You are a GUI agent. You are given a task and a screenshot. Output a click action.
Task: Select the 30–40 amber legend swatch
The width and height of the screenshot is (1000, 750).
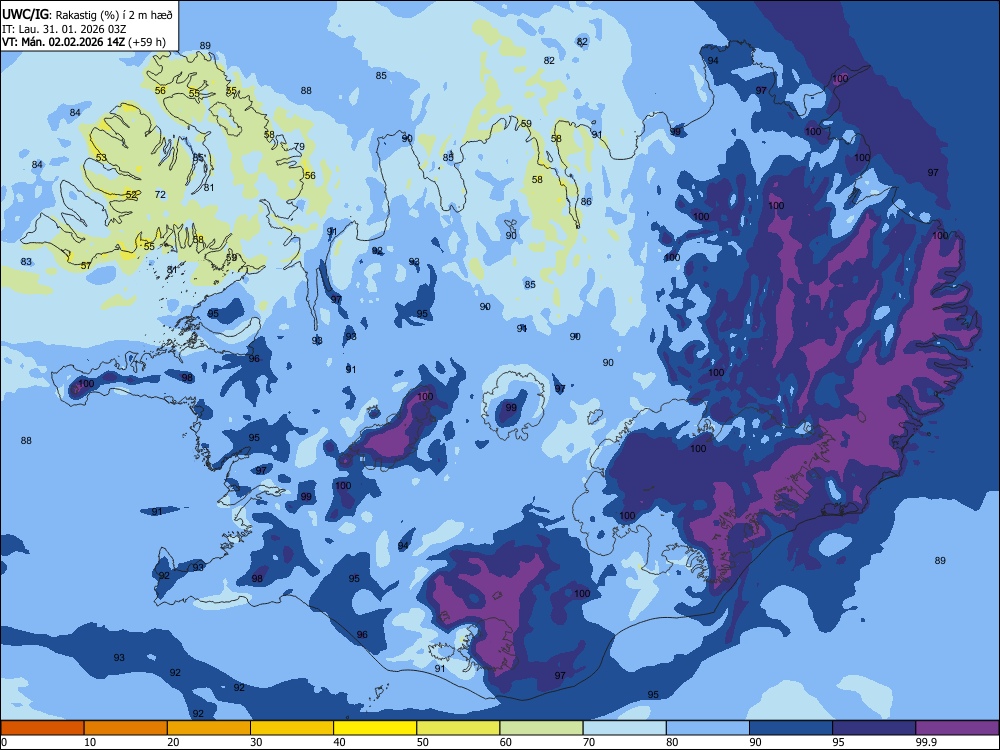point(292,728)
